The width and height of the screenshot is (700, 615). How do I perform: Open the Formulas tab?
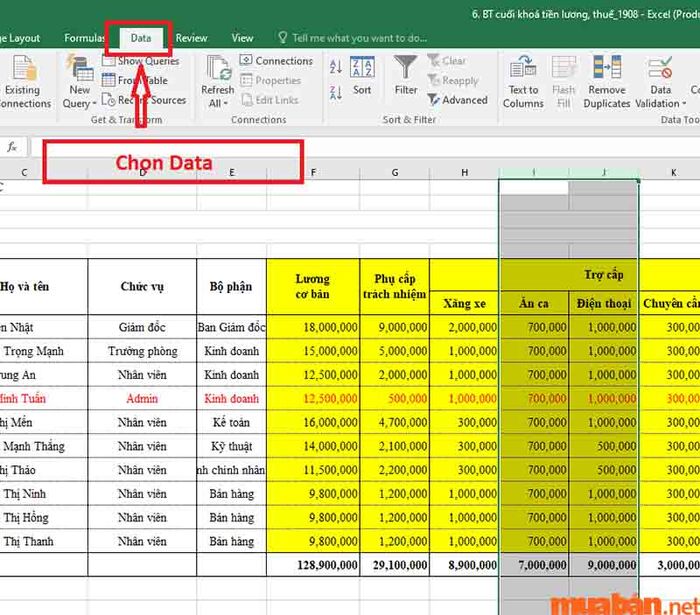pyautogui.click(x=84, y=38)
